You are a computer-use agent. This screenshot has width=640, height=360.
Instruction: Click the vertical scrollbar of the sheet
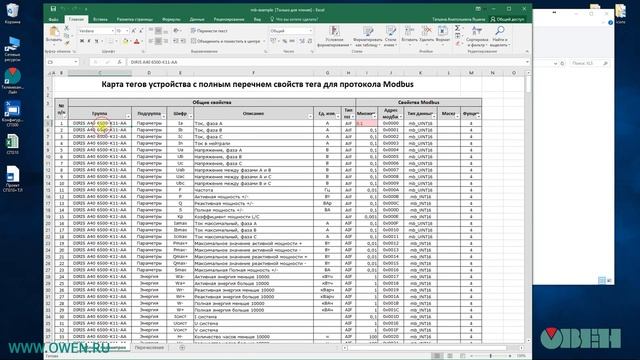click(x=529, y=206)
